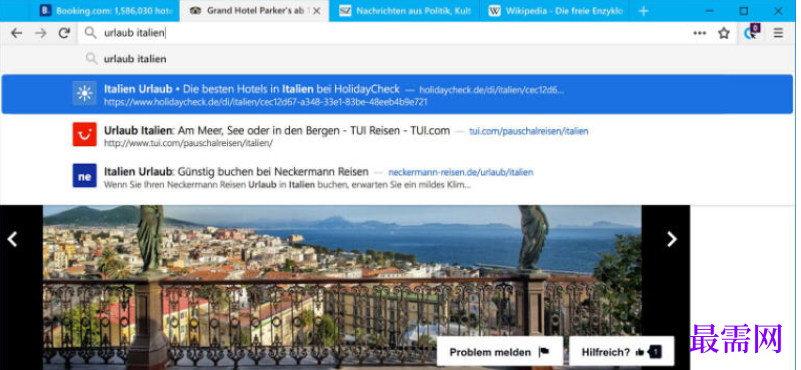Choose the Neckermann Reisen suggestion
This screenshot has width=801, height=370.
pyautogui.click(x=397, y=176)
